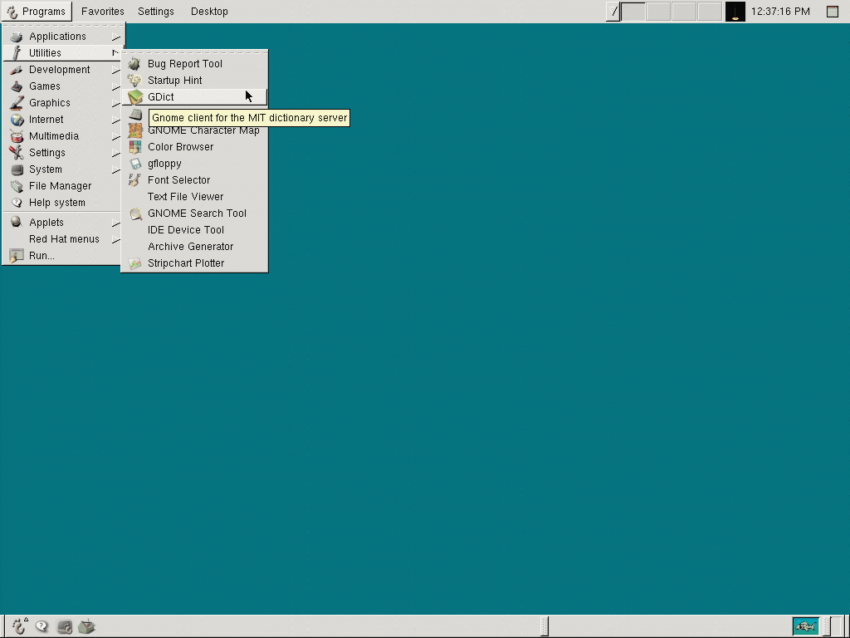Switch to the first desktop in pager

coord(633,11)
